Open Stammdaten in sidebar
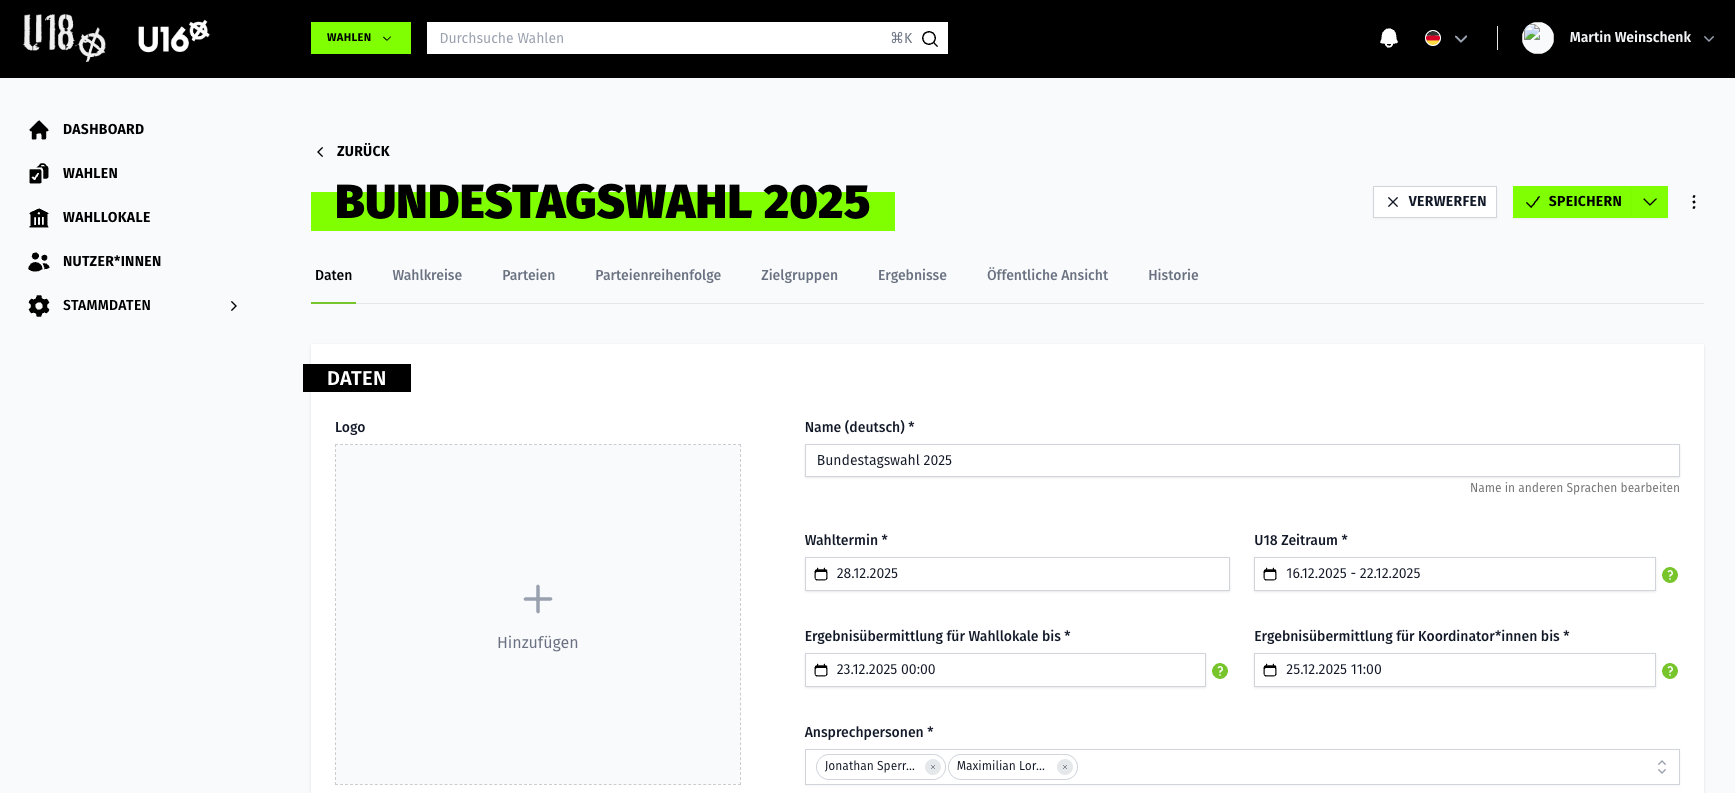The image size is (1735, 793). point(107,305)
